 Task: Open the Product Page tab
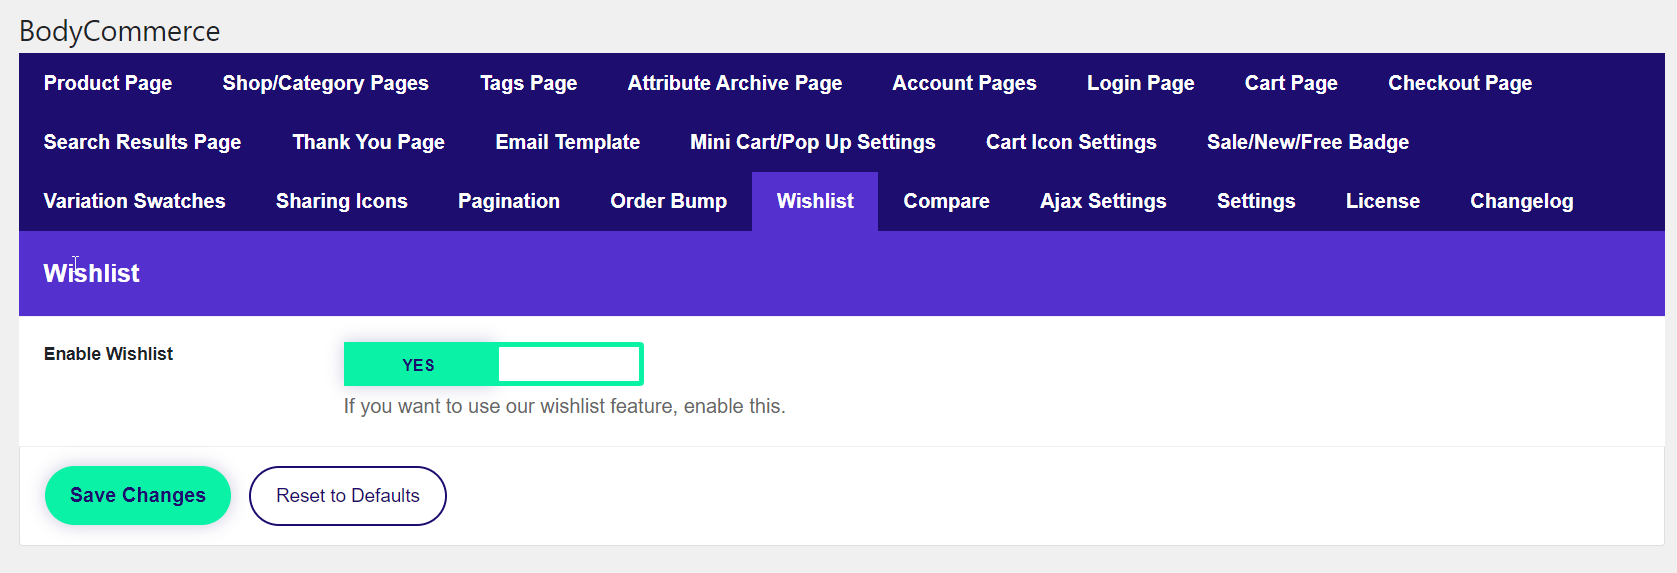[108, 83]
